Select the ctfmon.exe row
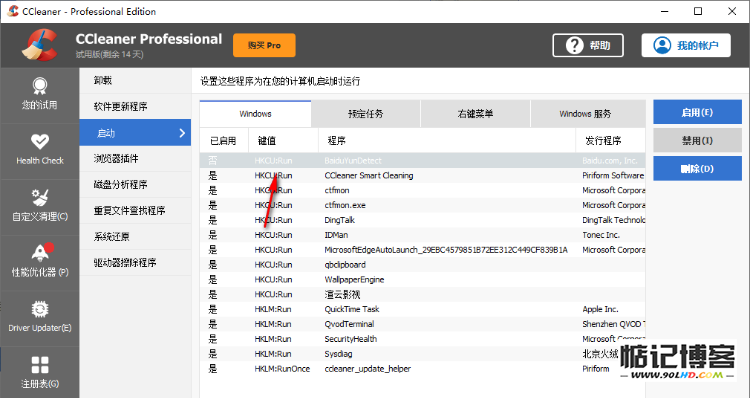Screen dimensions: 750x398 pos(422,205)
